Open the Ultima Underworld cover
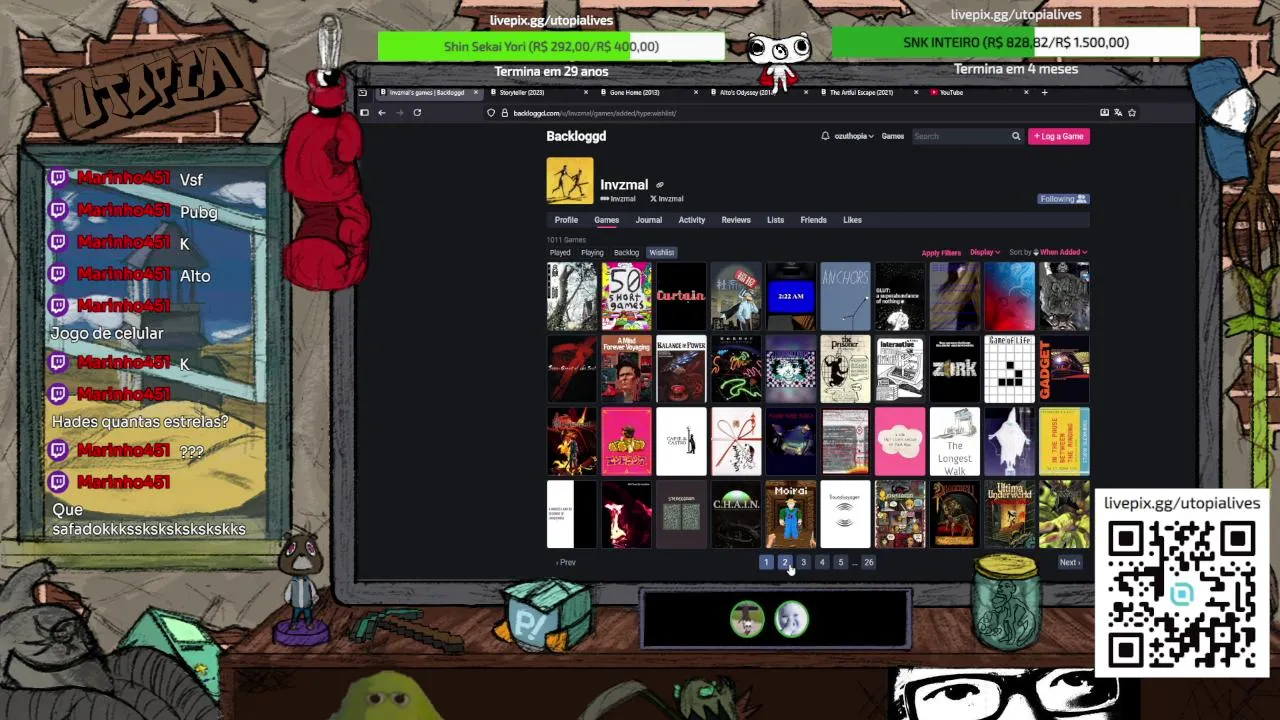The height and width of the screenshot is (720, 1280). click(1009, 515)
